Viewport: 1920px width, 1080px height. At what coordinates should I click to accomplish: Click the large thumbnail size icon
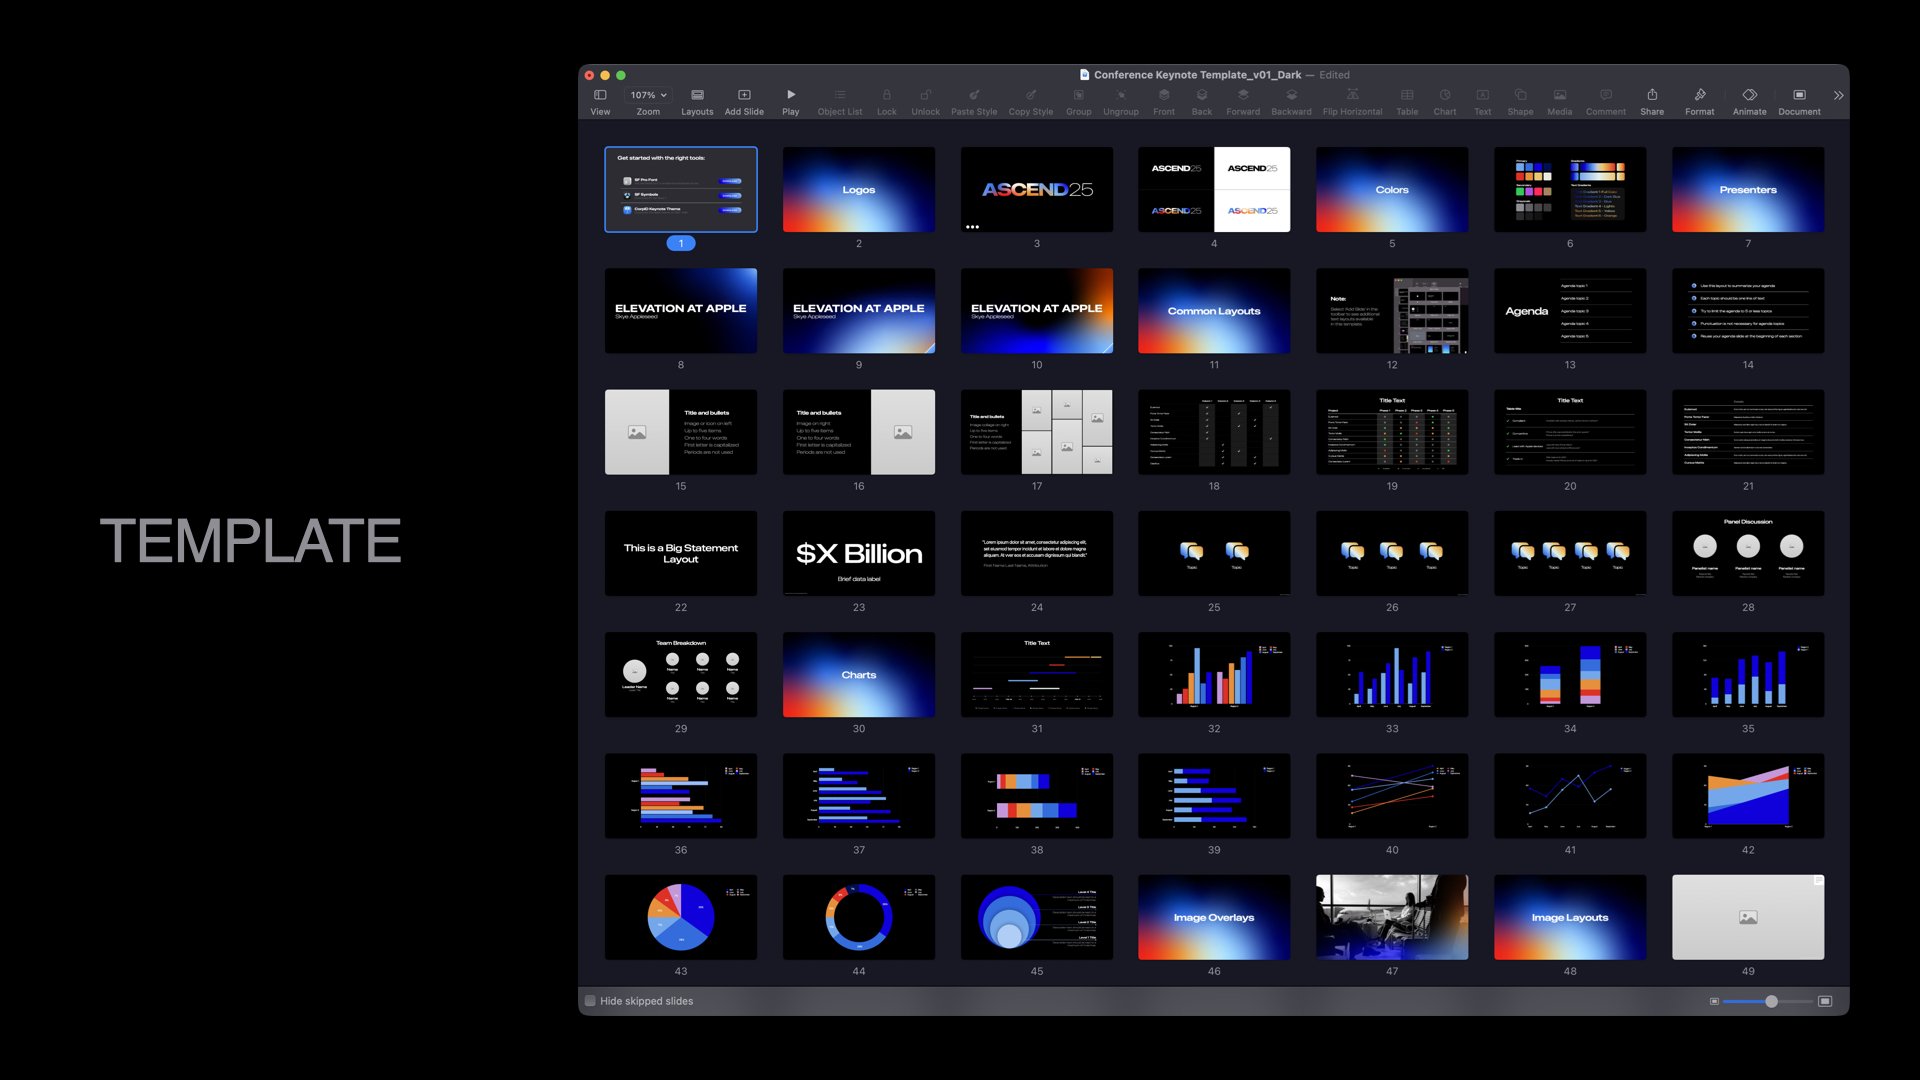click(1825, 1001)
